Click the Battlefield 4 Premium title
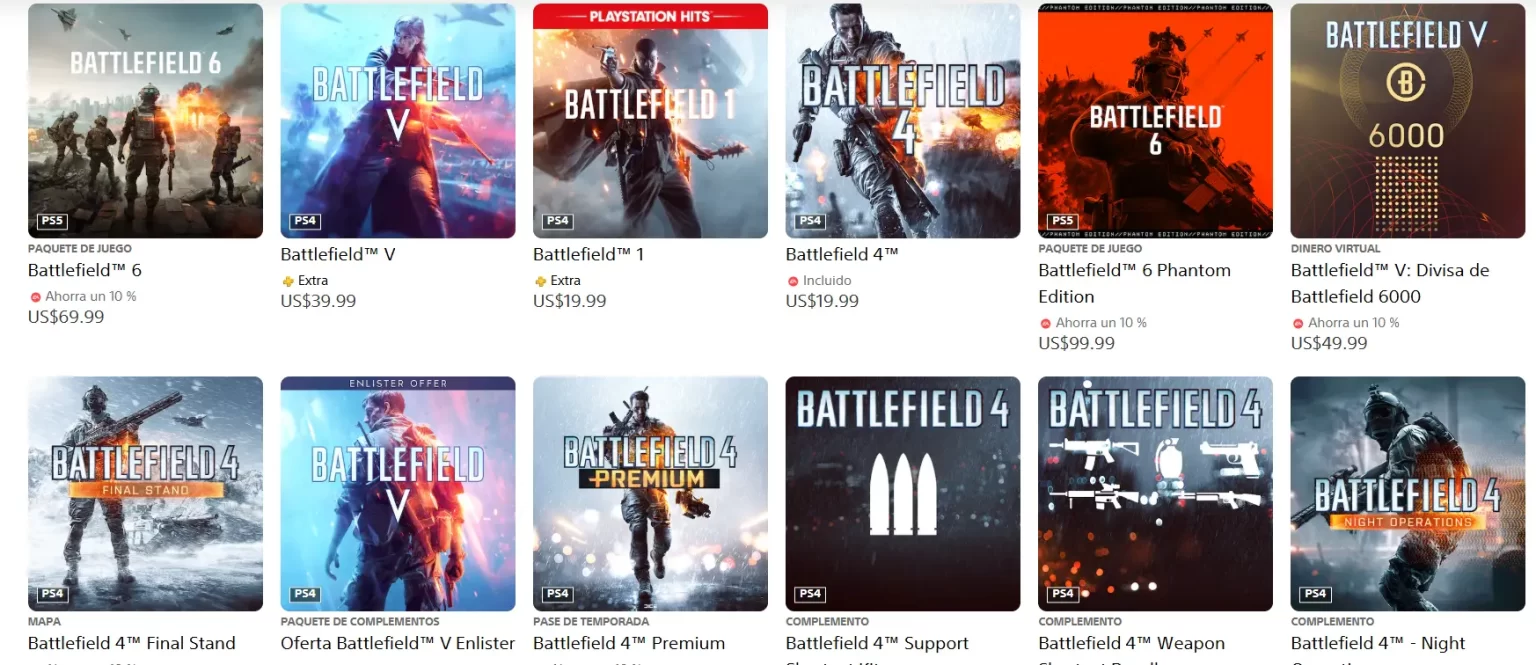Viewport: 1536px width, 665px height. (629, 643)
